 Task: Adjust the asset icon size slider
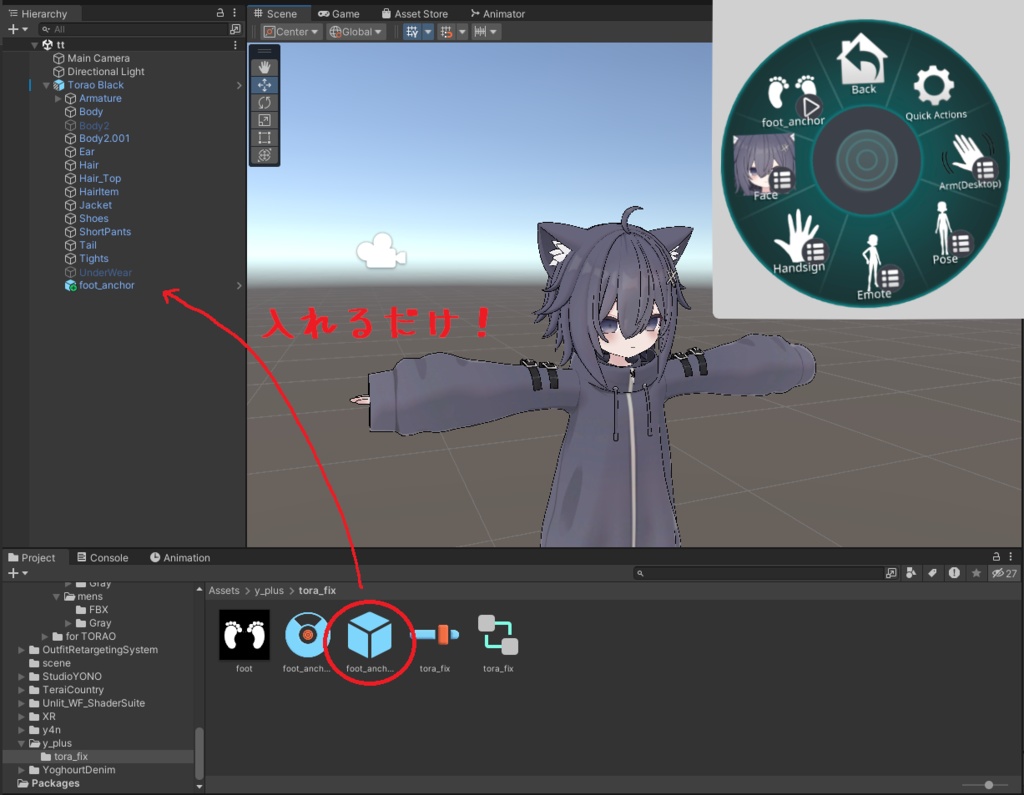coord(988,785)
